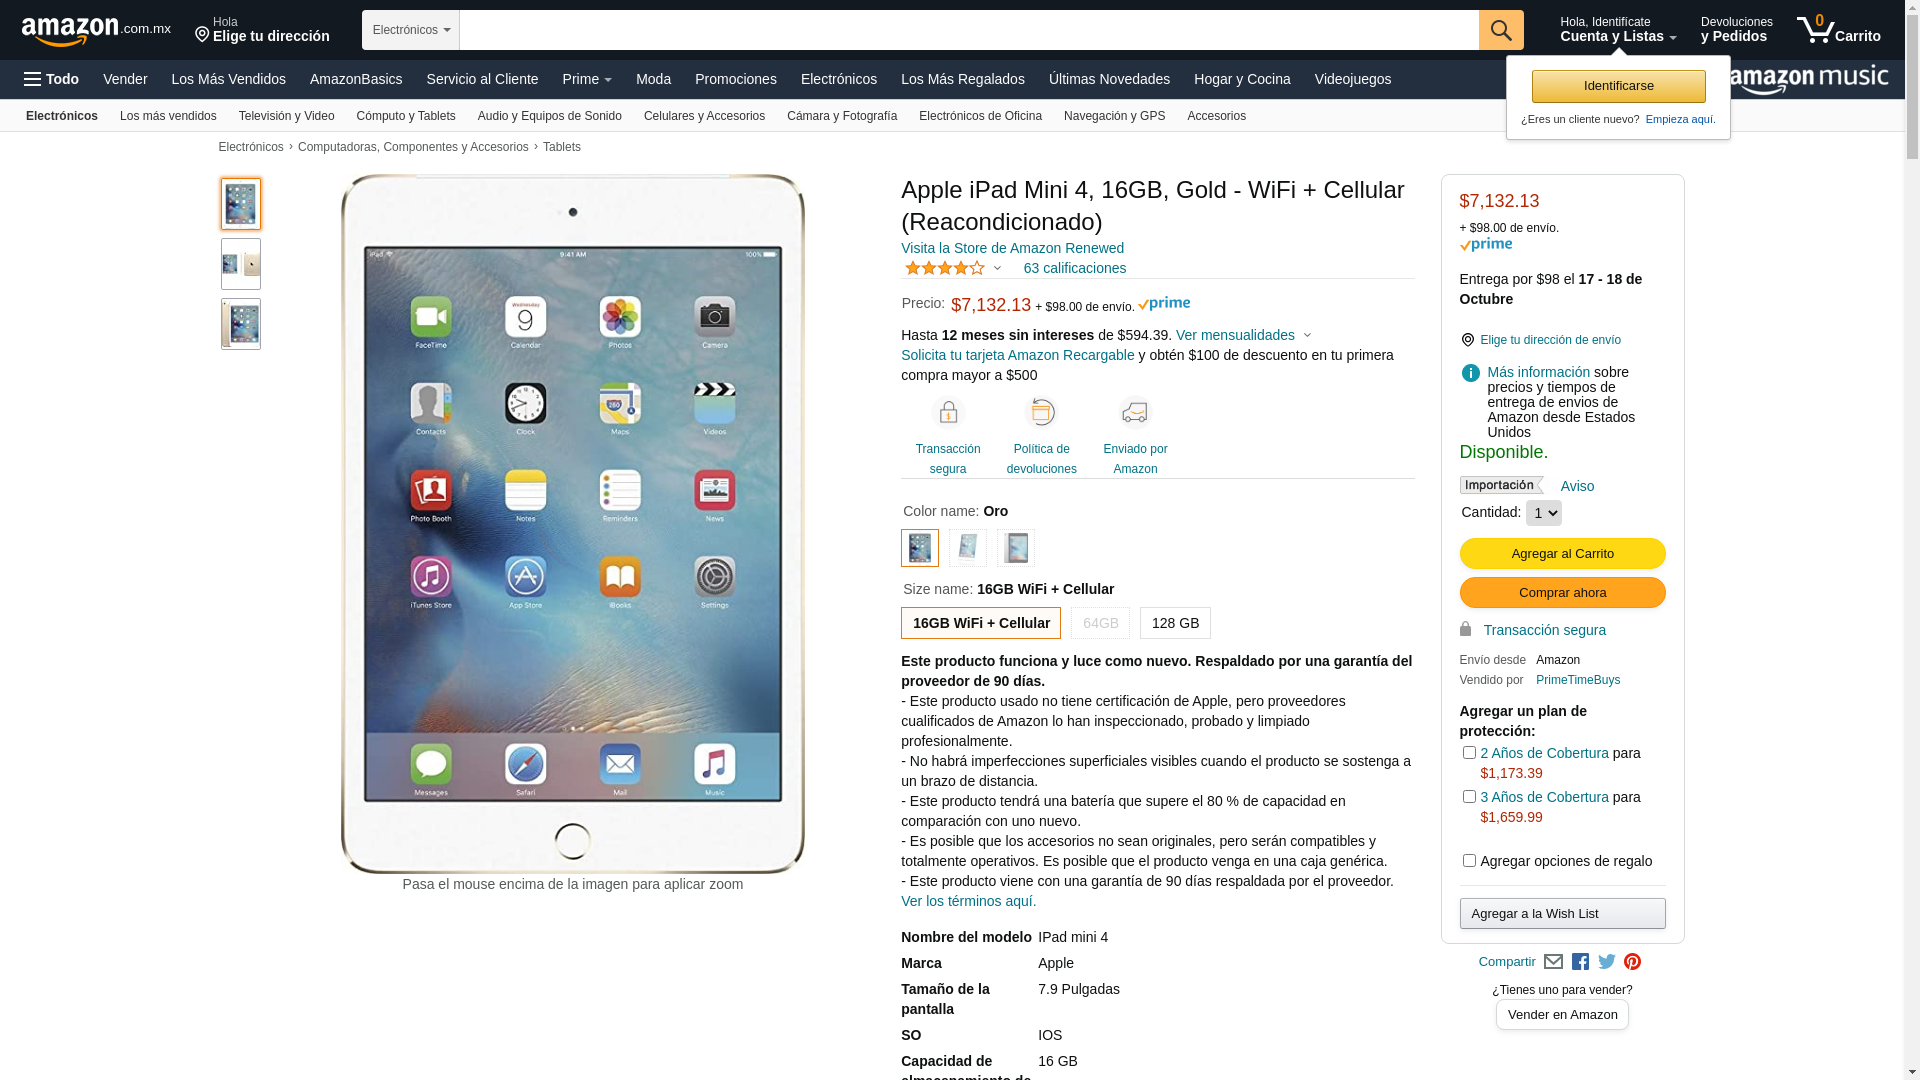Expand Ver mensualidades options
Screen dimensions: 1920x1080
(x=1244, y=335)
